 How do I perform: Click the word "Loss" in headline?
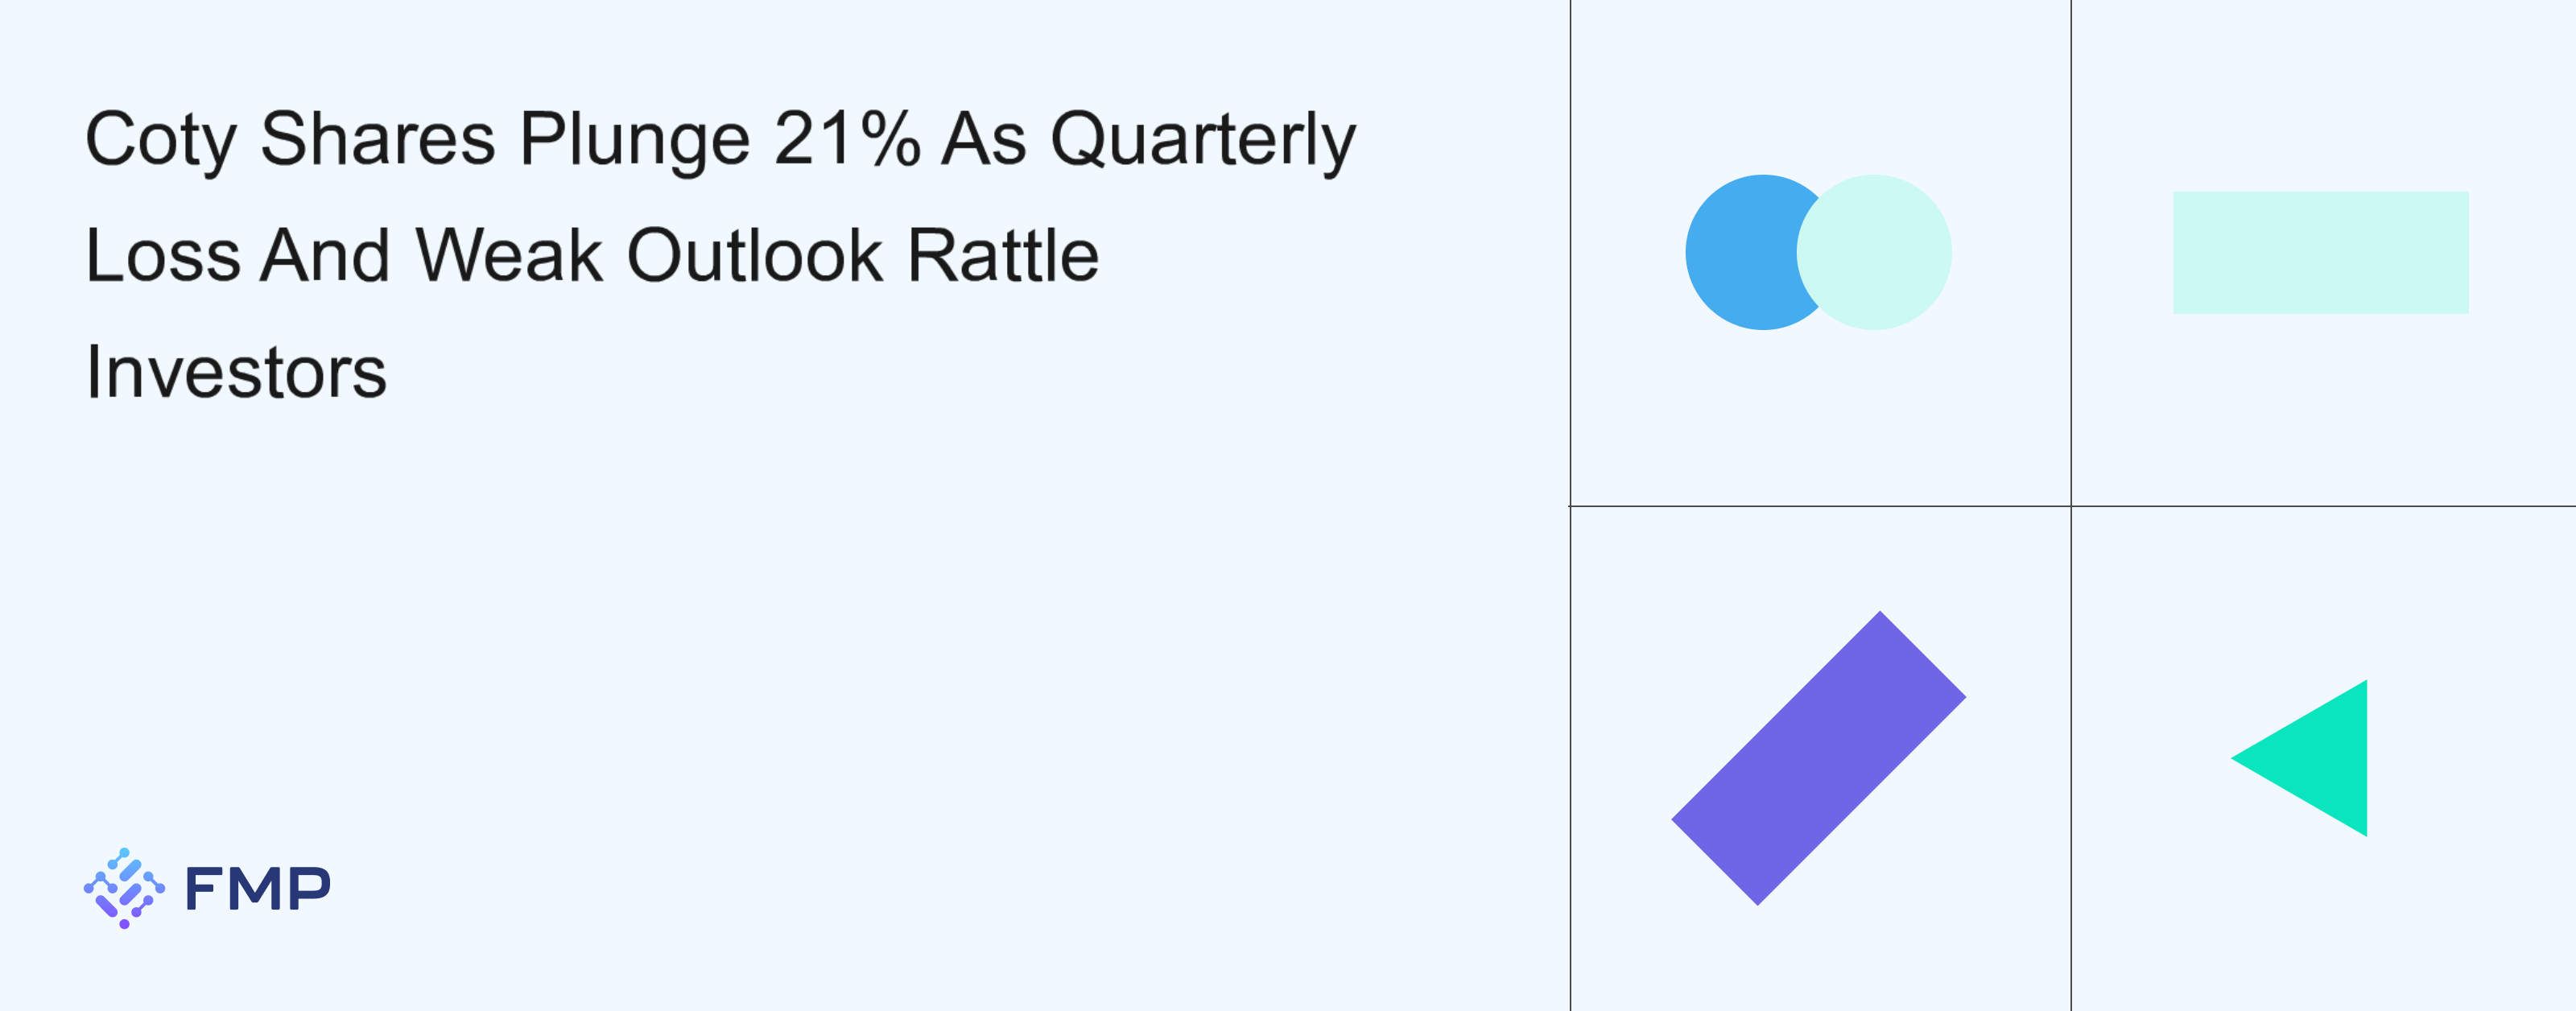pos(163,255)
